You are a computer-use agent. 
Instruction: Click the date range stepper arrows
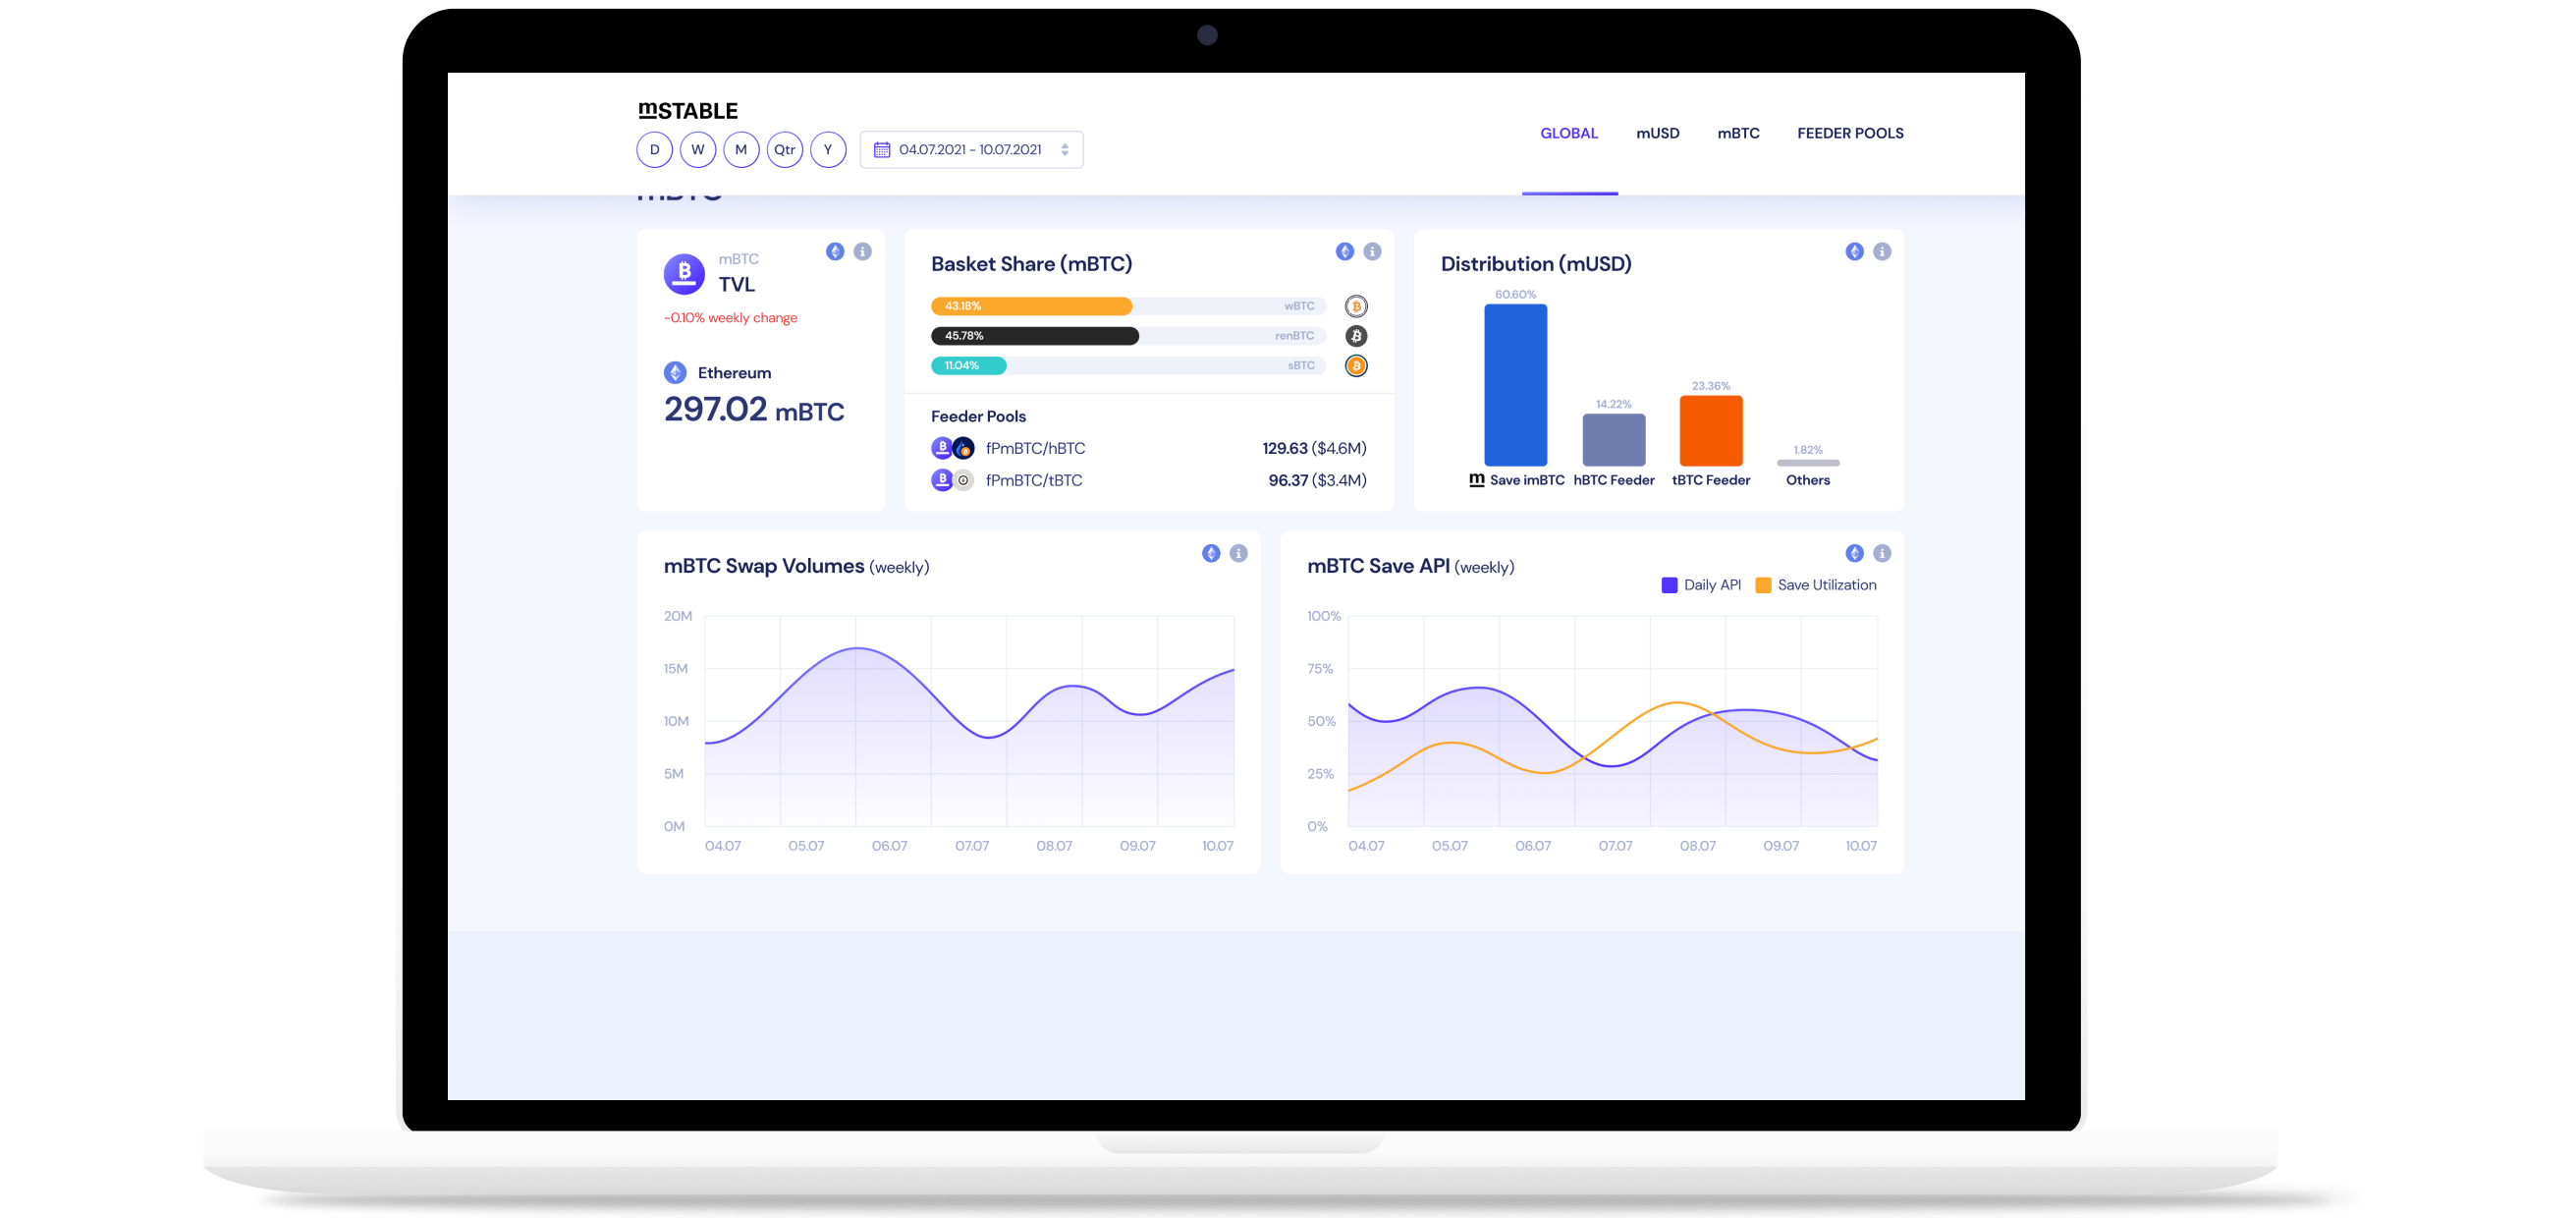(1065, 150)
